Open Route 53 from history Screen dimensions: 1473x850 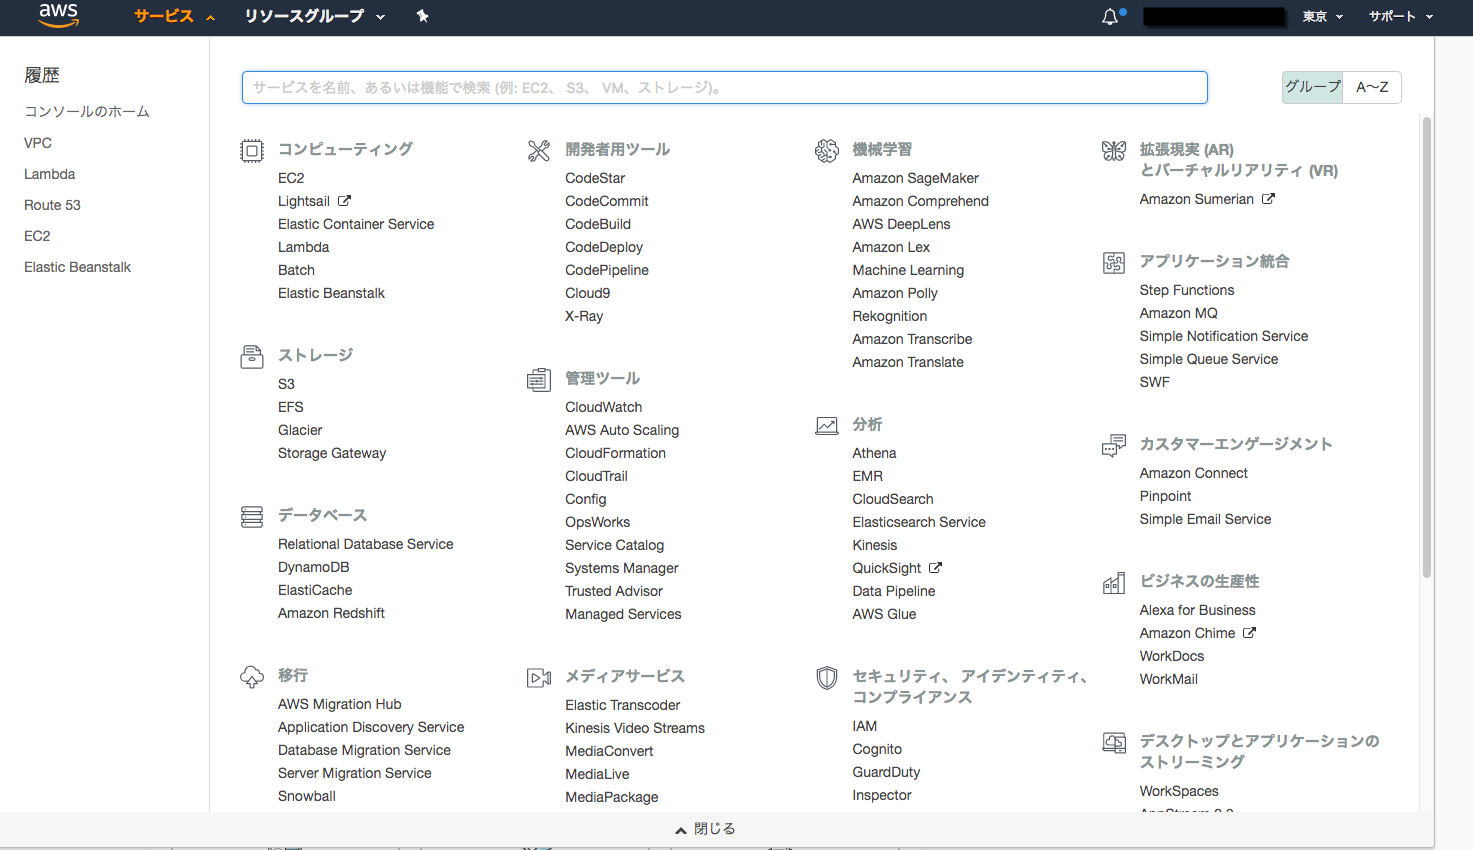point(52,205)
